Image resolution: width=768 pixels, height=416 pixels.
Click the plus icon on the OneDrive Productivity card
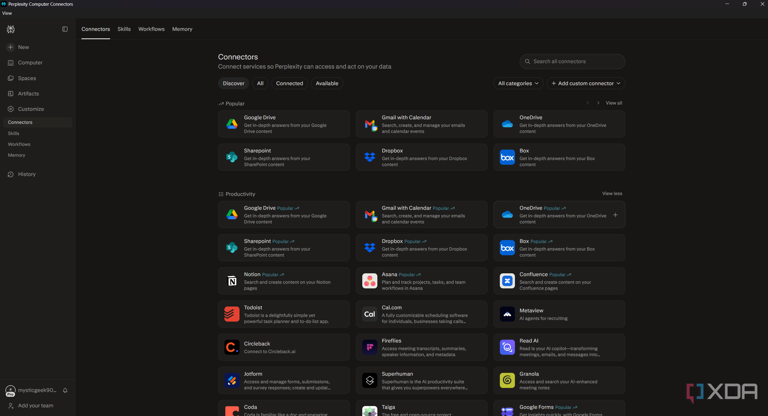[x=615, y=215]
